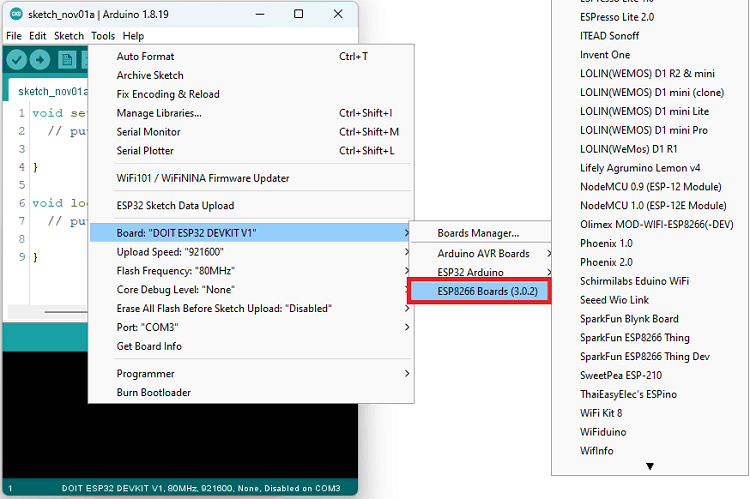Click Burn Bootloader
The width and height of the screenshot is (750, 499).
click(x=153, y=393)
